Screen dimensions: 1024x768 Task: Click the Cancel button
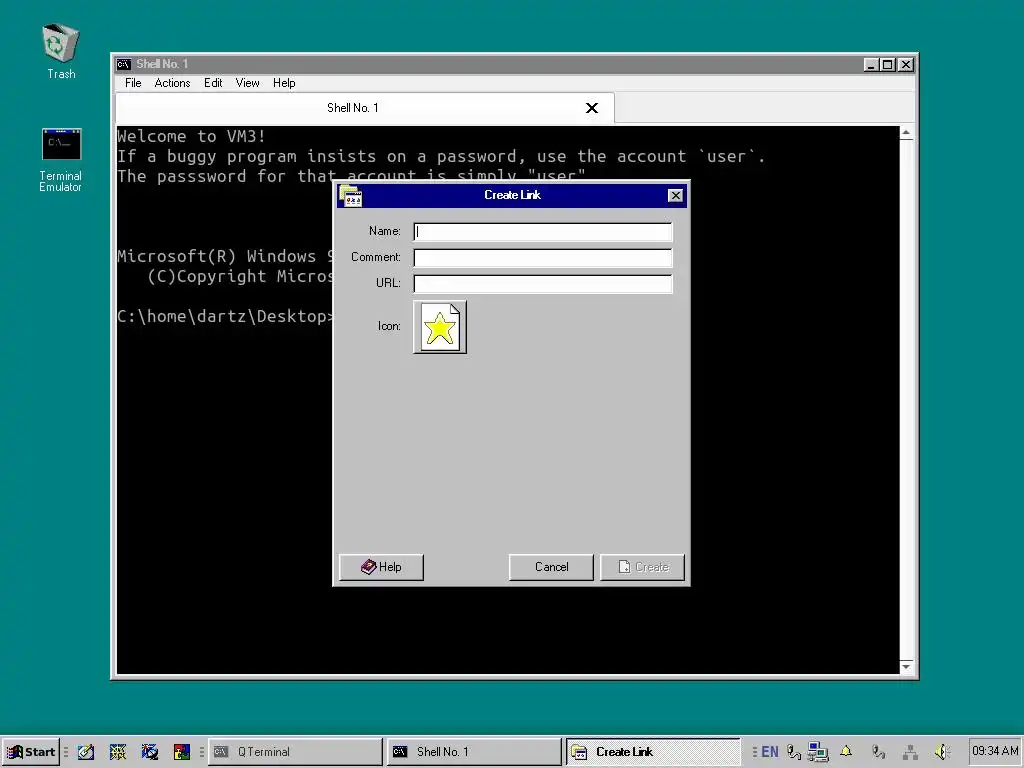(x=551, y=567)
